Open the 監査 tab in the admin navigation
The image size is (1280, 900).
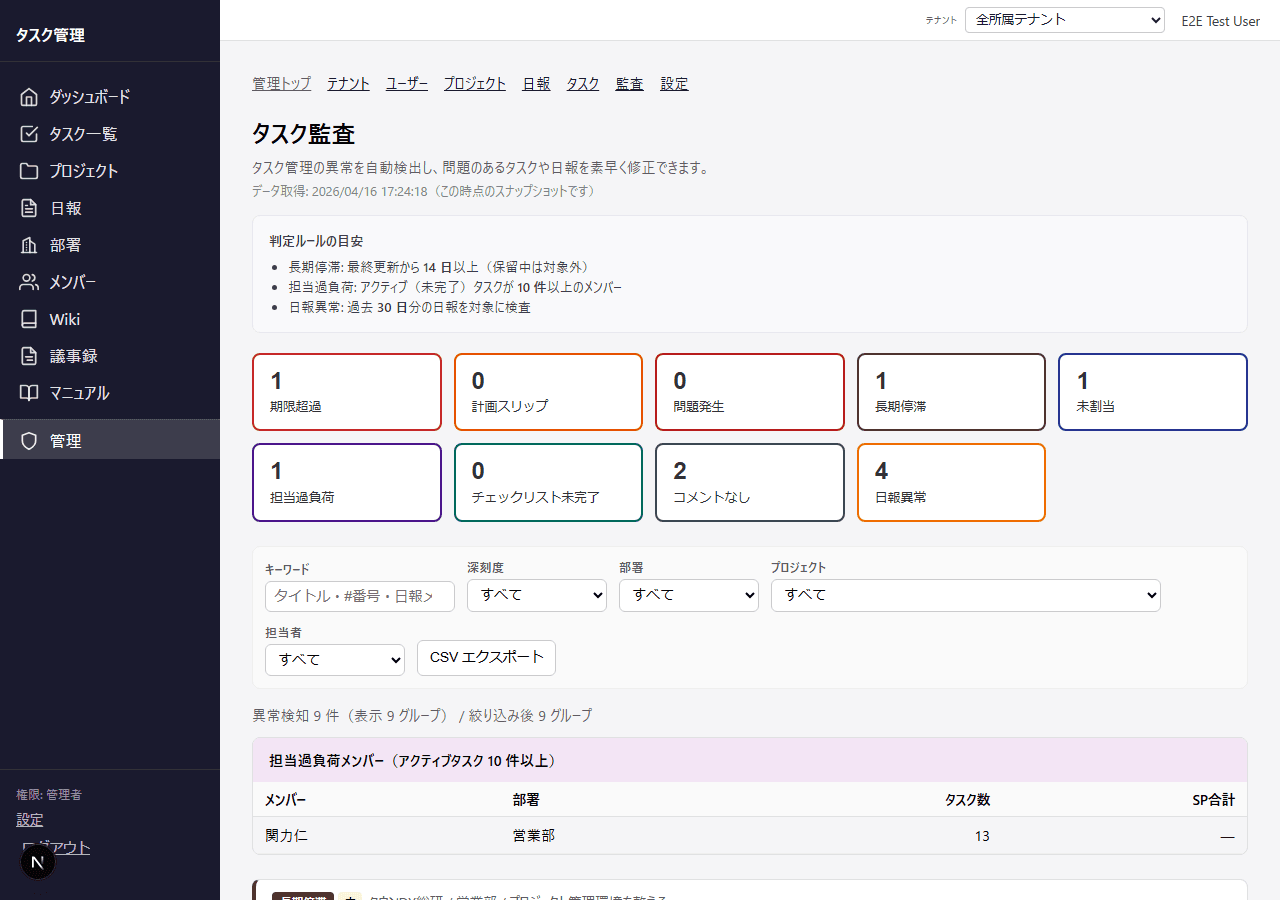[x=629, y=84]
